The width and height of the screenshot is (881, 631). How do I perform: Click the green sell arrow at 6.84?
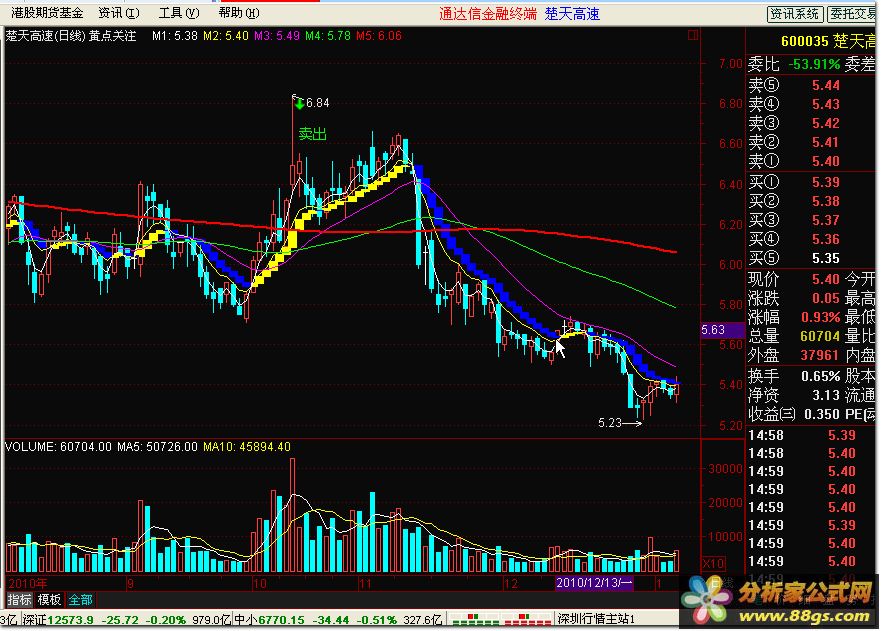299,103
